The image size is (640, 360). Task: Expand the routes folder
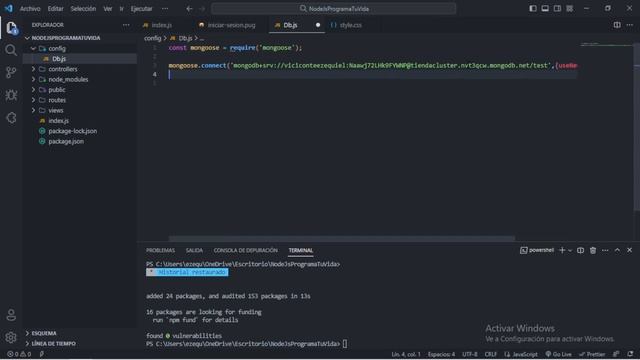(x=33, y=100)
